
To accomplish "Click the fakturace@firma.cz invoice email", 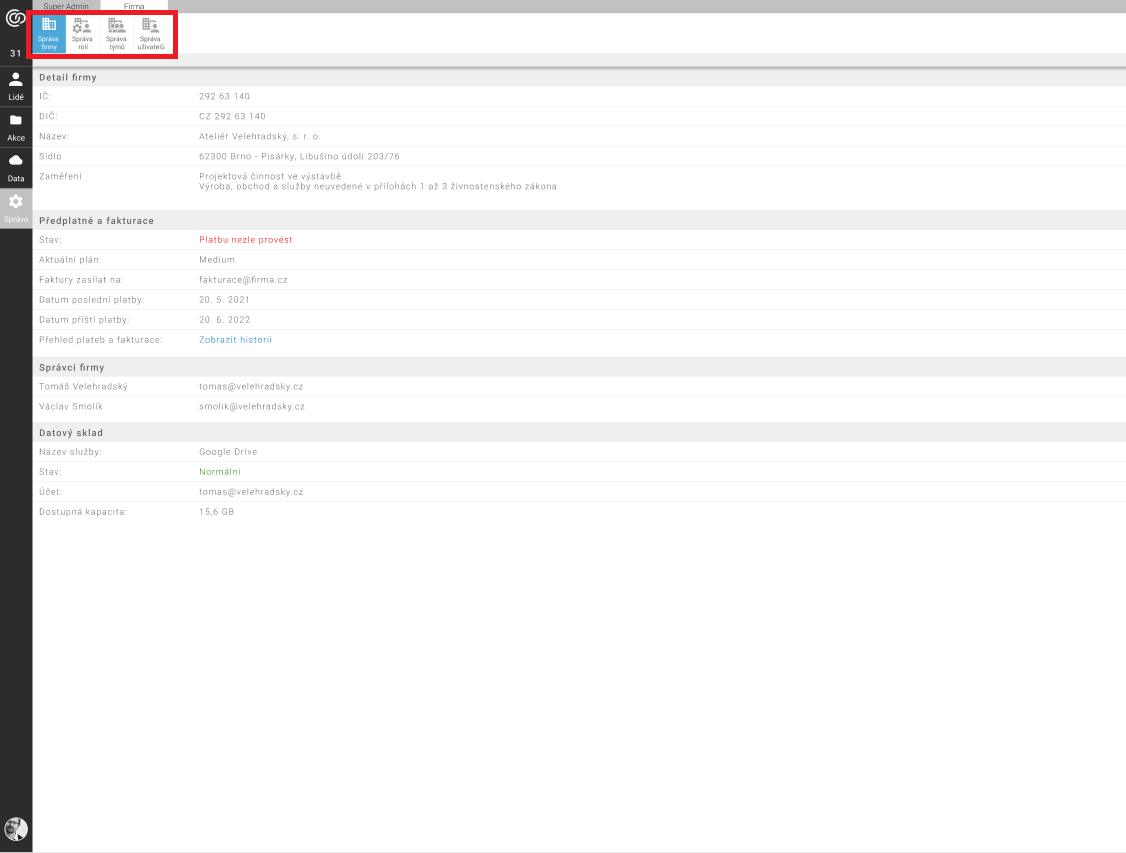I will 243,280.
